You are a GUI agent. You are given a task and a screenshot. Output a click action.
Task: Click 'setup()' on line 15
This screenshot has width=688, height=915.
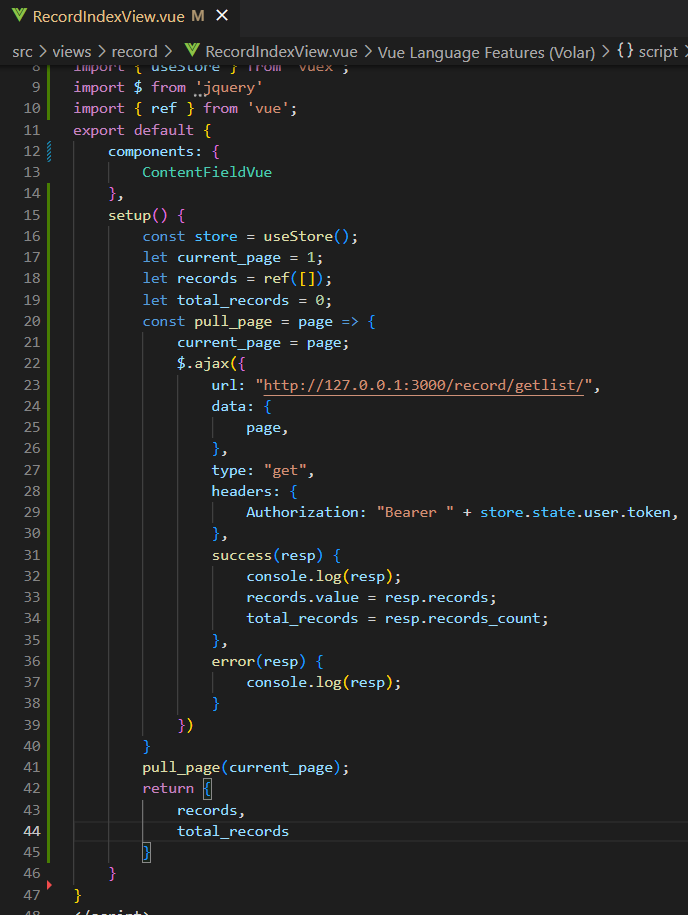[x=138, y=216]
